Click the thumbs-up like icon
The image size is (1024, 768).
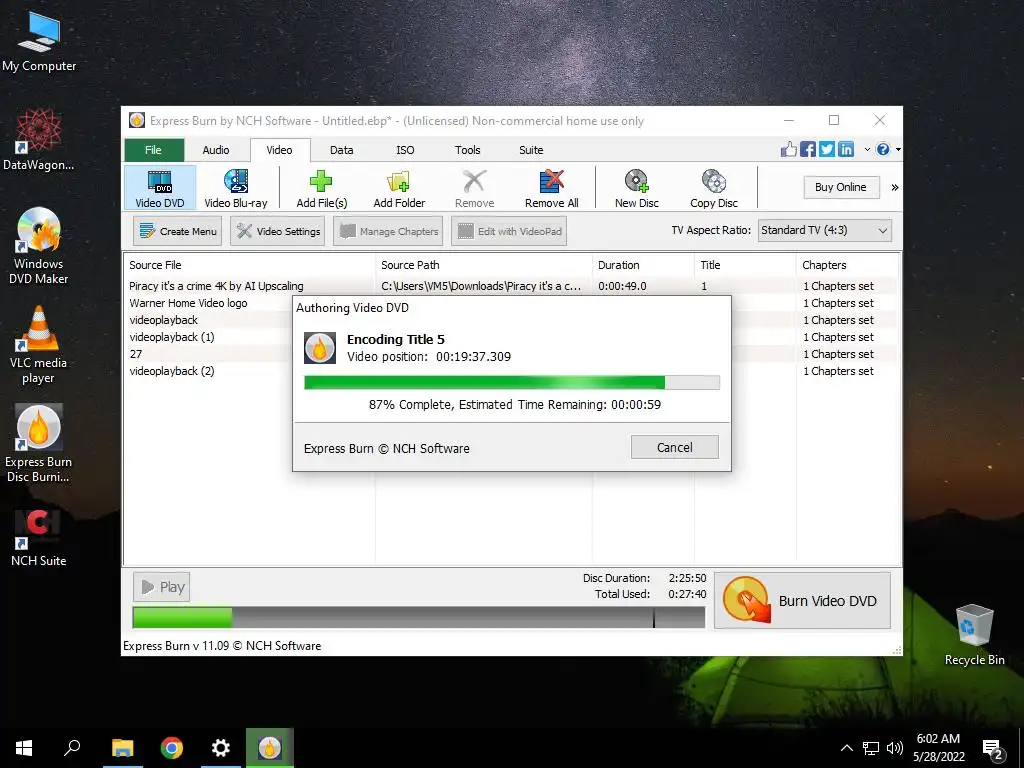click(789, 150)
